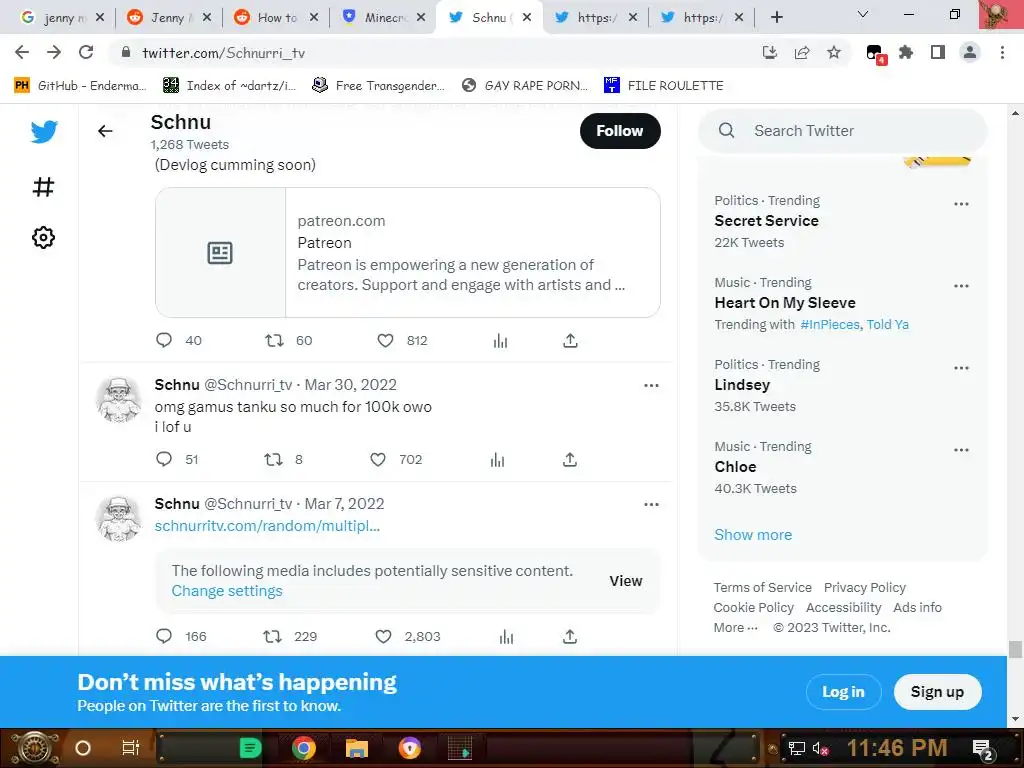
Task: Open File Explorer from the taskbar
Action: pyautogui.click(x=357, y=748)
